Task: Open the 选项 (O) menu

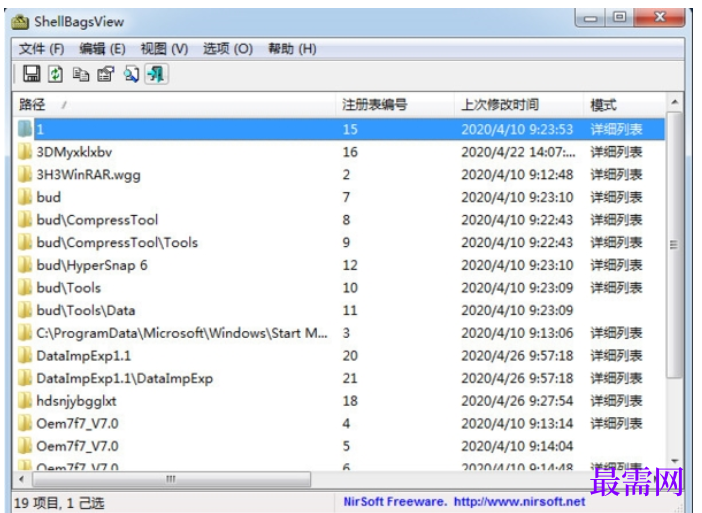Action: tap(228, 48)
